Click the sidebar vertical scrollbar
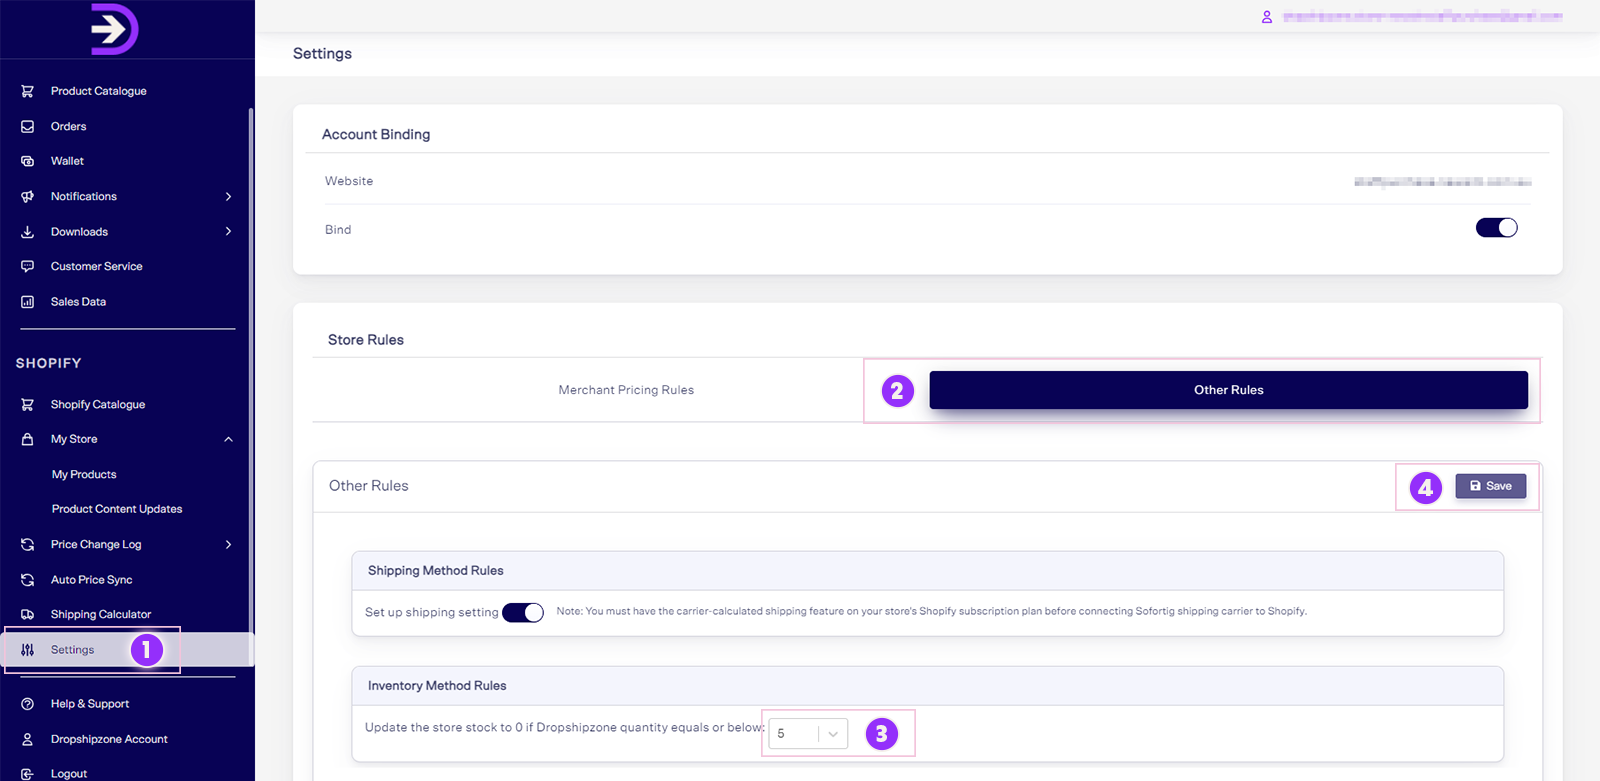This screenshot has width=1600, height=781. 251,385
